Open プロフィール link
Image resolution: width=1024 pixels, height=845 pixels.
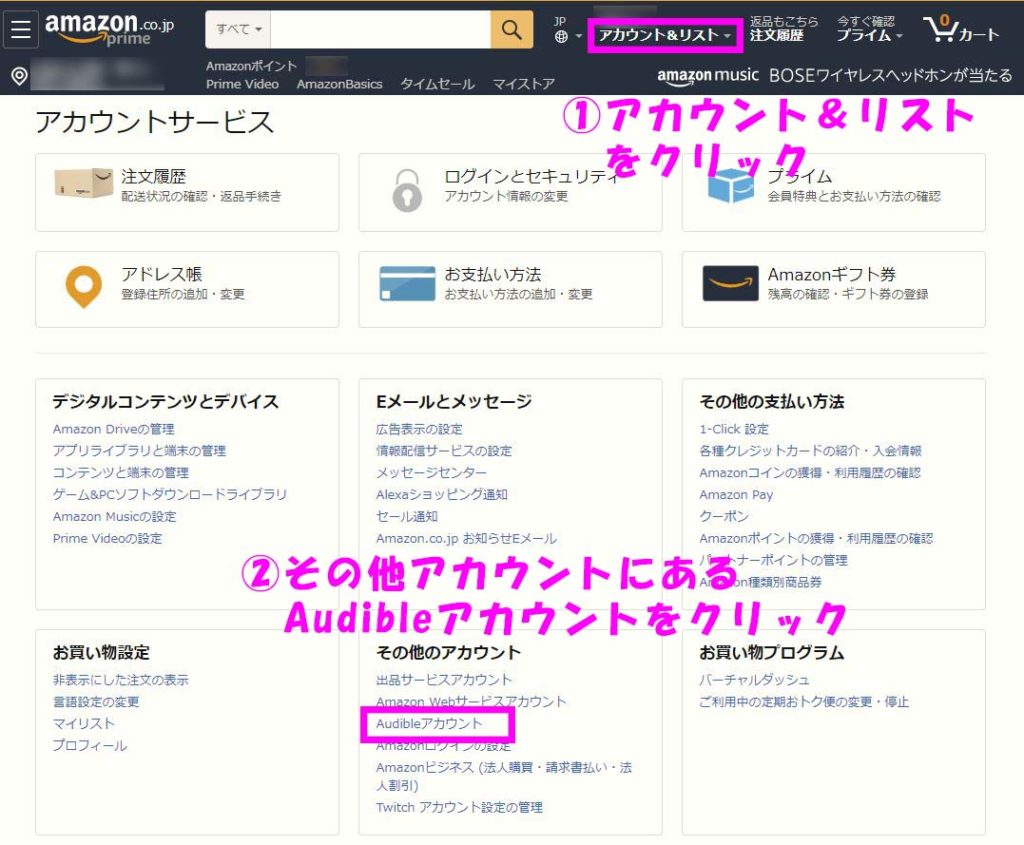pyautogui.click(x=89, y=746)
